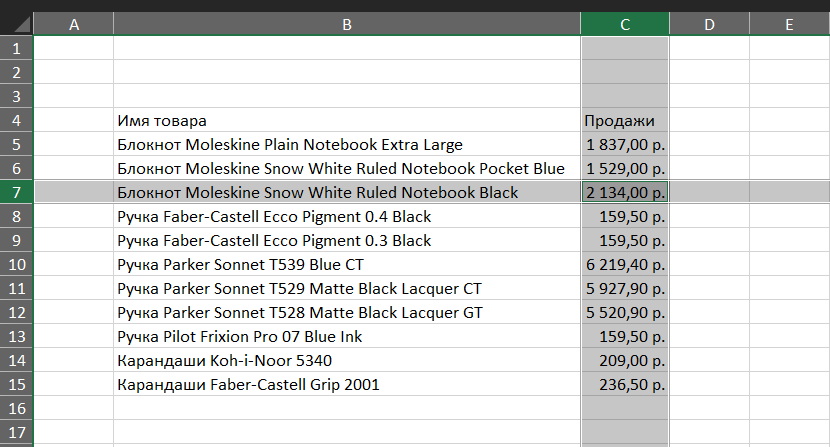Click the select-all triangle corner
The image size is (830, 447).
tap(16, 24)
